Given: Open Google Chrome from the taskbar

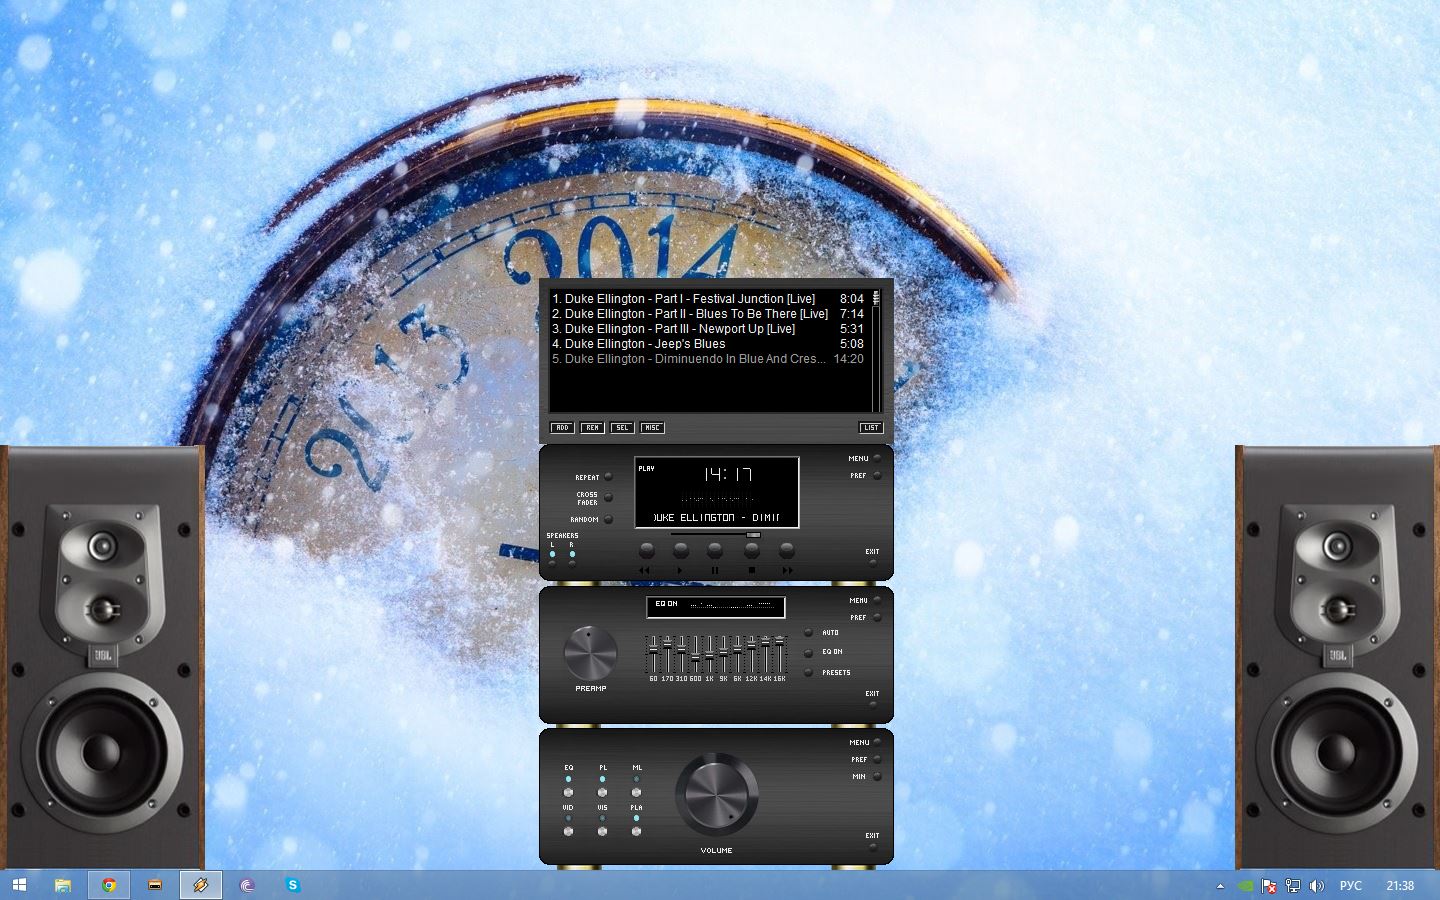Looking at the screenshot, I should pyautogui.click(x=109, y=885).
